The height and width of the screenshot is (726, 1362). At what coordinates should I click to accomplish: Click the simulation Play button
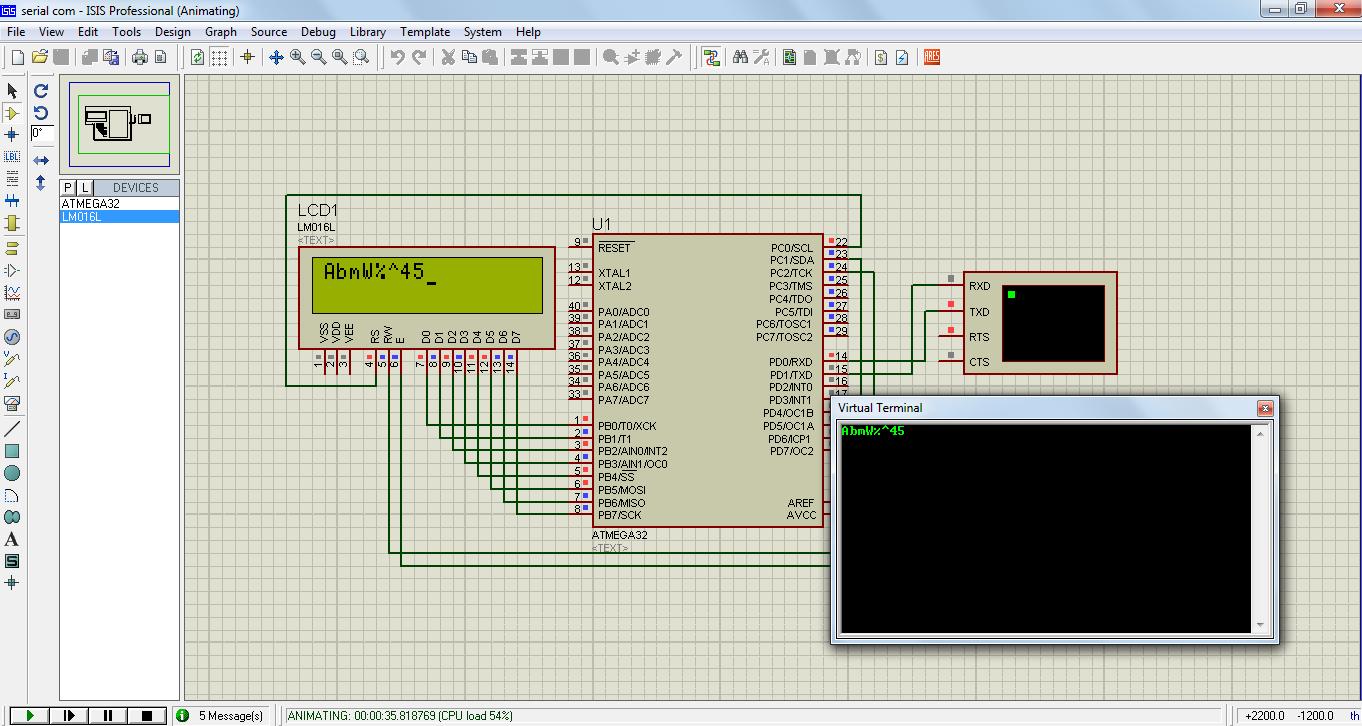coord(29,715)
